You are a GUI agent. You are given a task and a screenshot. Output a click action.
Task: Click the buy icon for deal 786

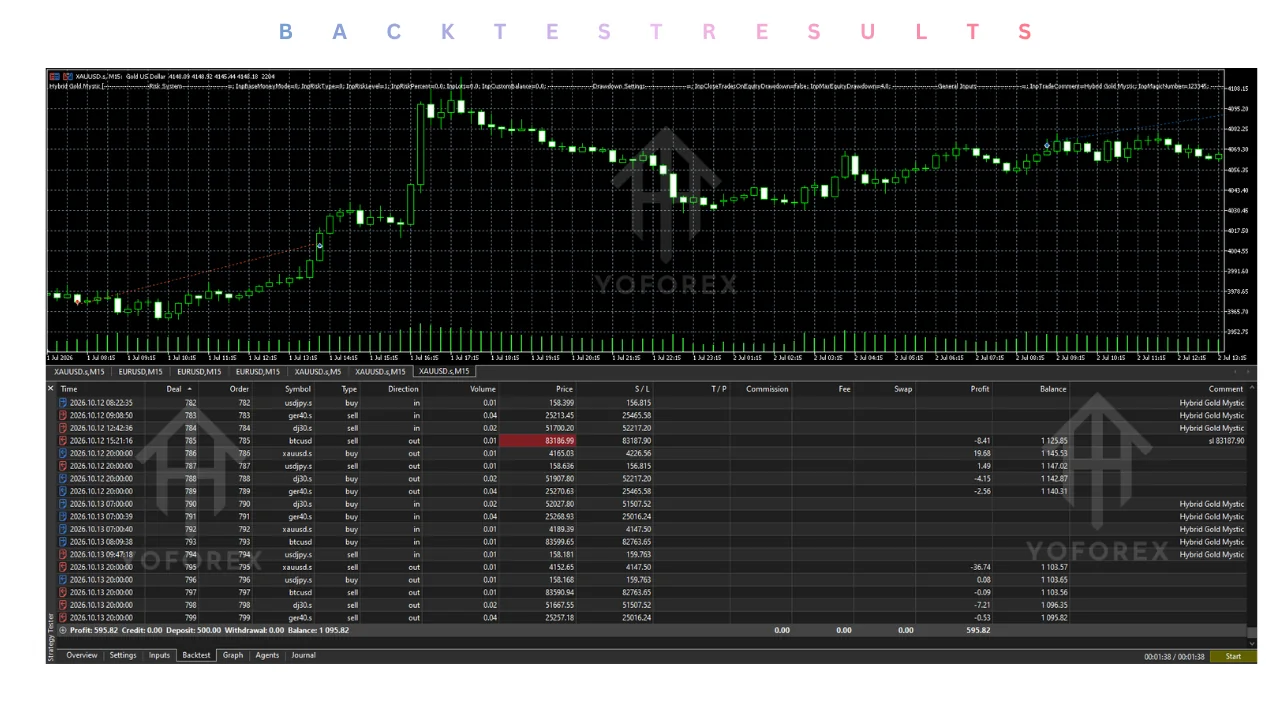click(64, 453)
